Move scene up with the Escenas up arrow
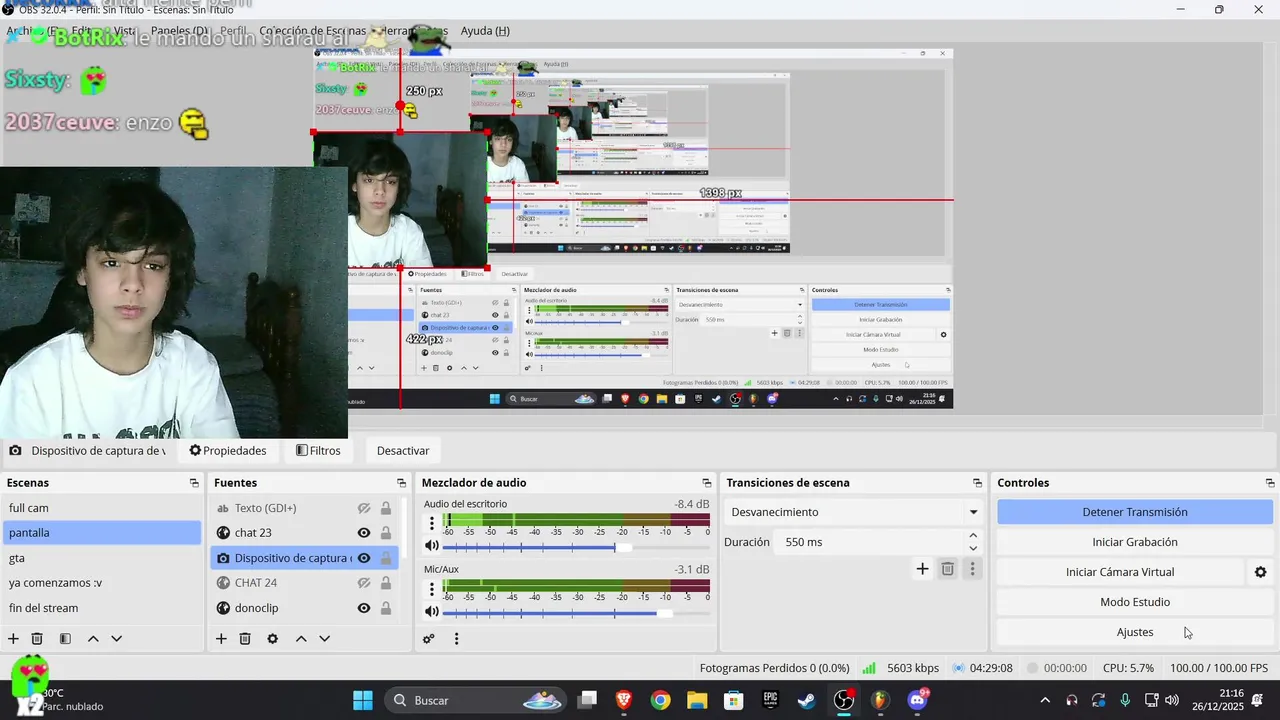 tap(93, 639)
